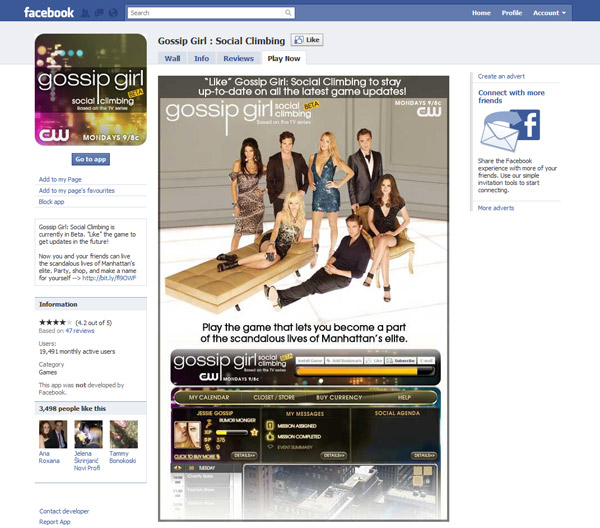This screenshot has height=528, width=600.
Task: Click the Facebook logo in the header
Action: click(49, 13)
